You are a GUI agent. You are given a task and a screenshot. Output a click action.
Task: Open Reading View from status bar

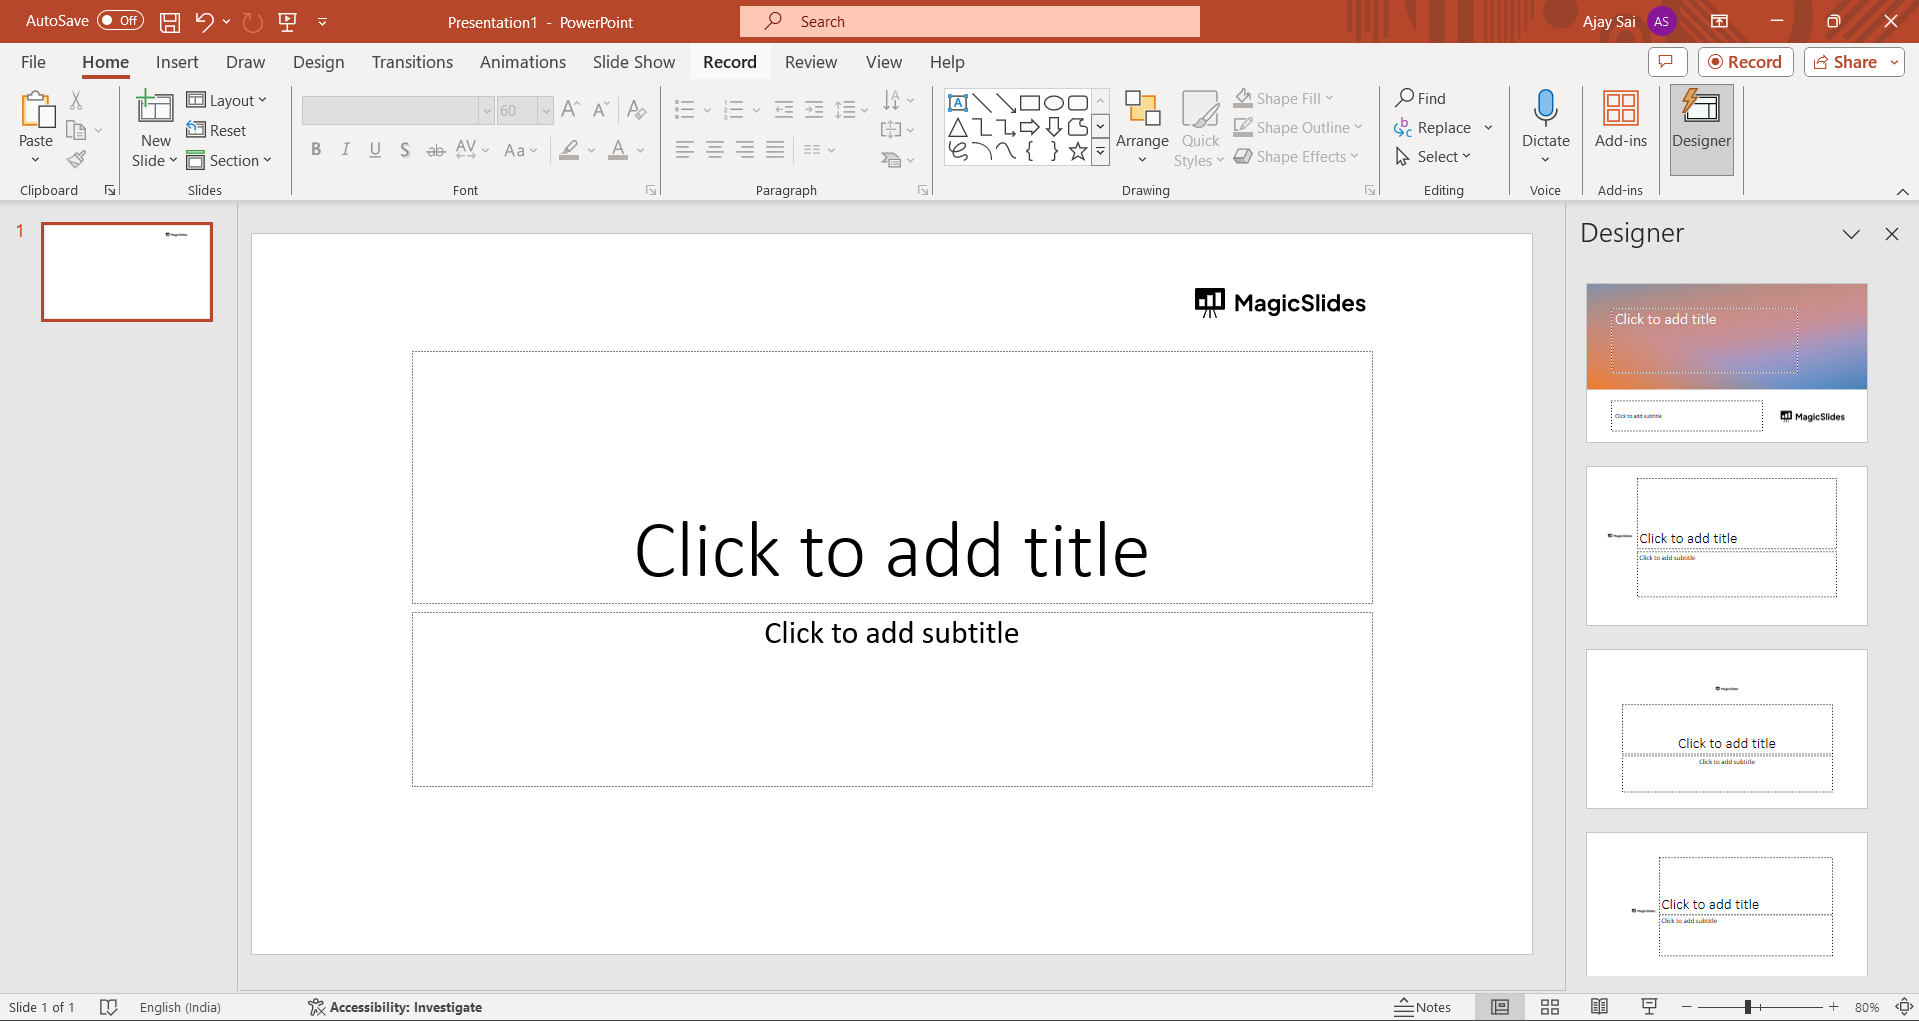click(x=1599, y=1007)
